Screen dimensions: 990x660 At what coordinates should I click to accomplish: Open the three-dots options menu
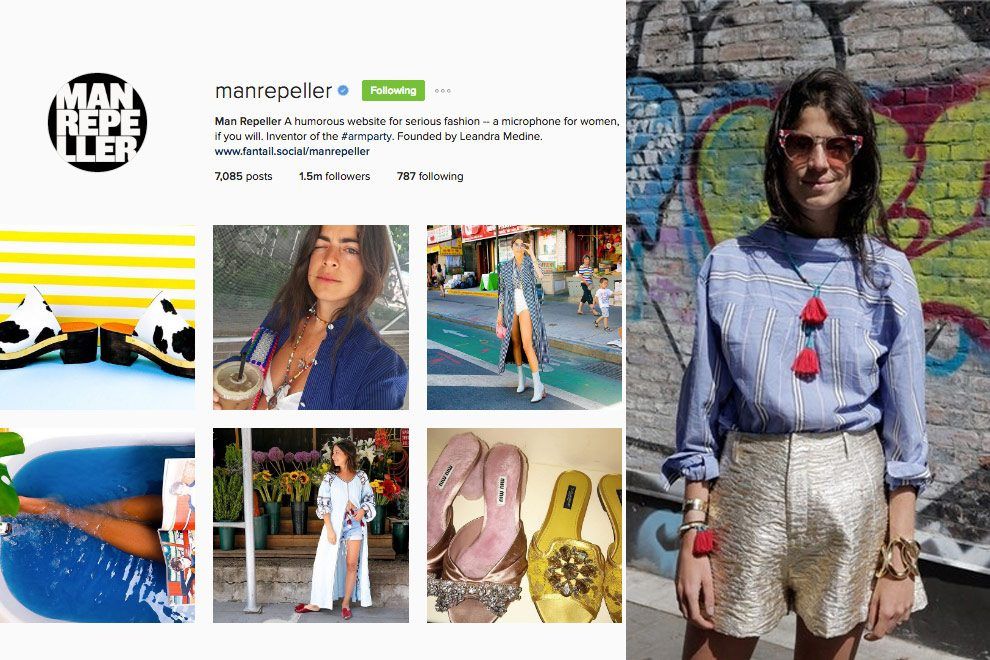443,91
